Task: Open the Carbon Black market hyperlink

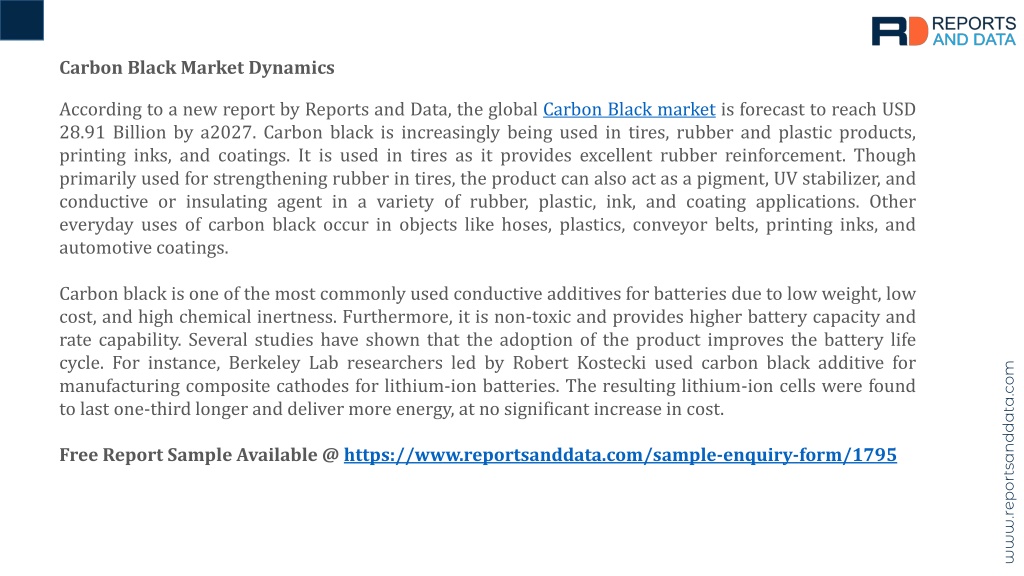Action: (629, 110)
